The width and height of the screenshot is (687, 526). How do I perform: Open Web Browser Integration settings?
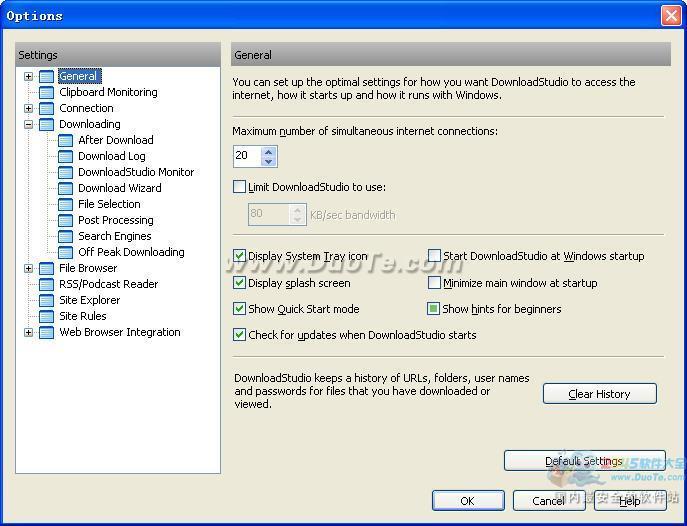[x=120, y=332]
